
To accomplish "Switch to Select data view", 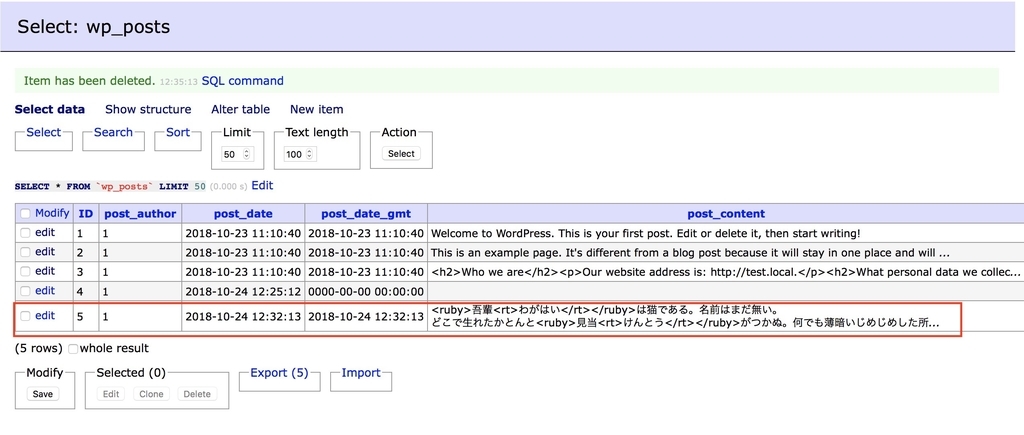I will tap(50, 109).
